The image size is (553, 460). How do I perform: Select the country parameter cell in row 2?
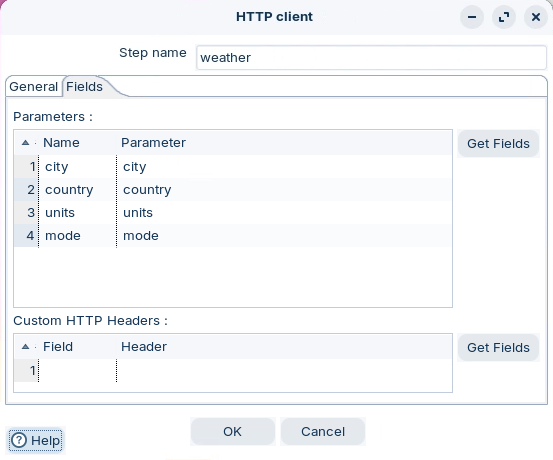(284, 189)
